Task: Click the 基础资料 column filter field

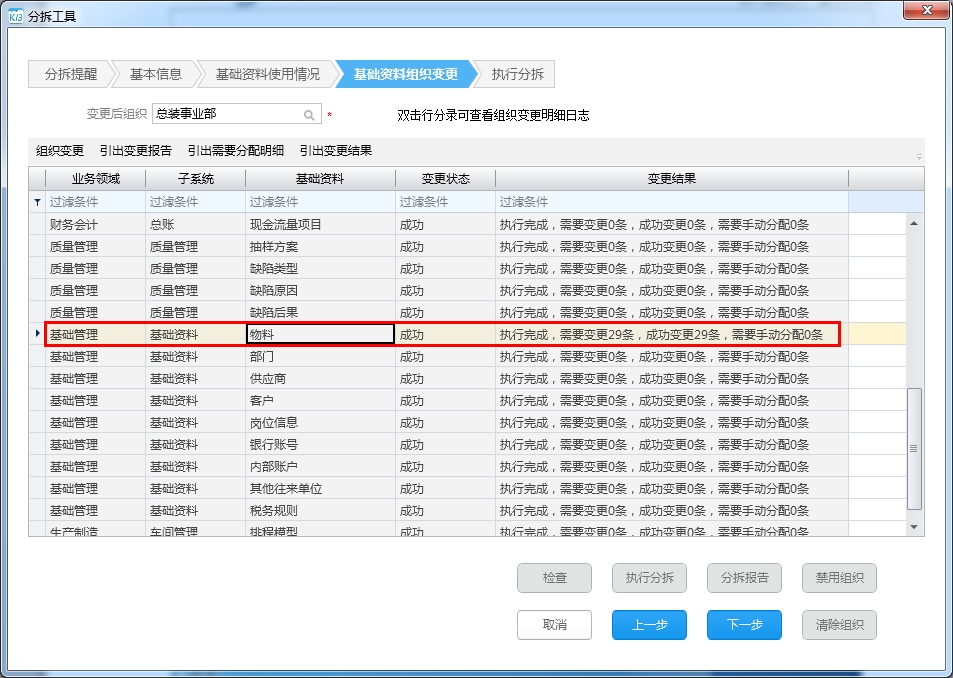Action: [x=320, y=202]
